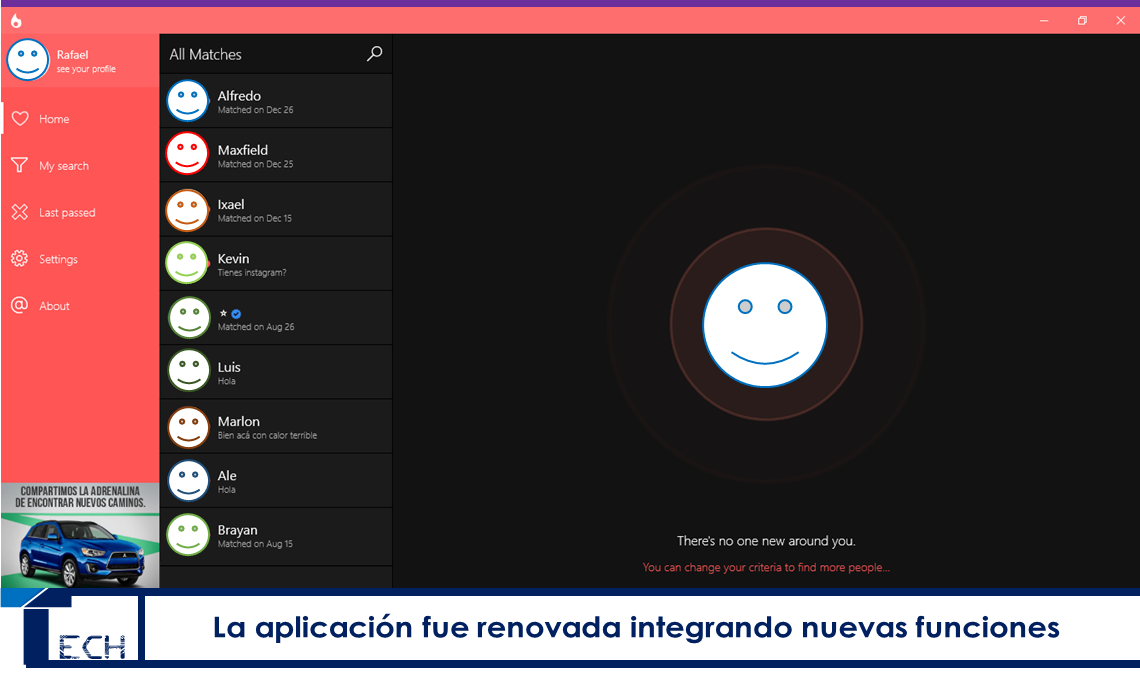The image size is (1140, 682).
Task: Select the star icon next to the verified match
Action: tap(222, 314)
